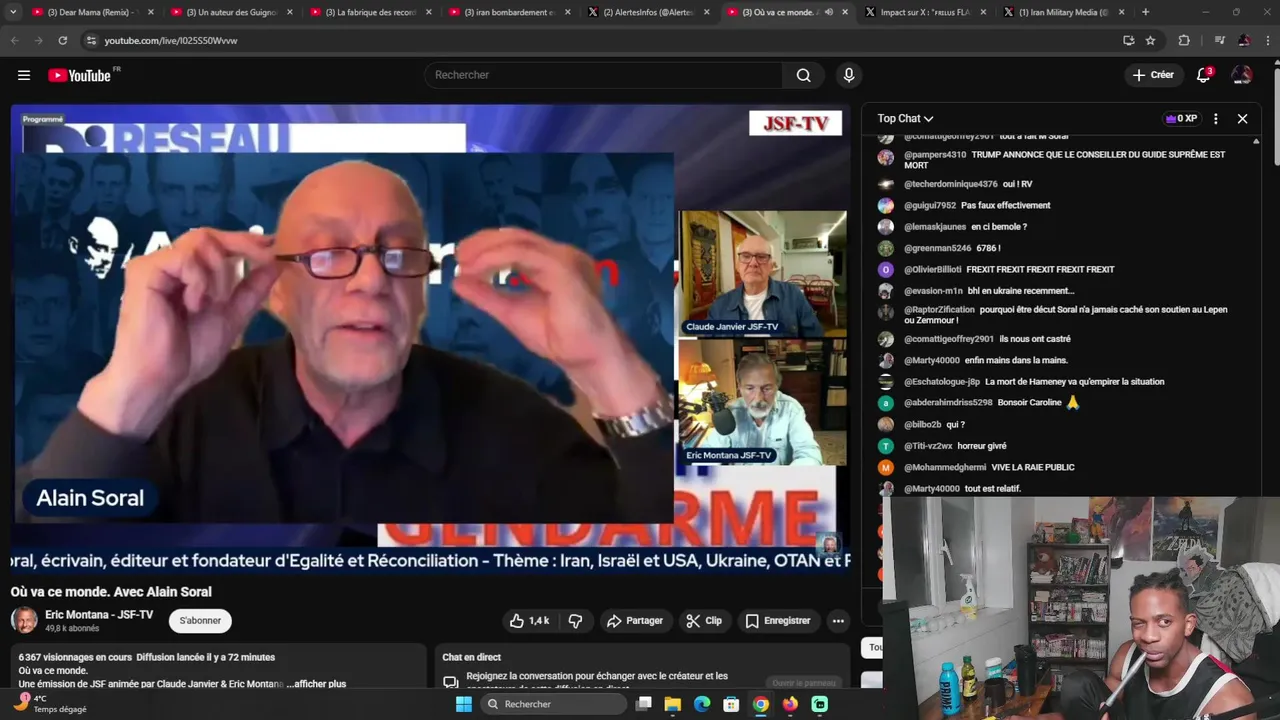Expand description with ...afficher plus
The image size is (1280, 720).
point(317,684)
